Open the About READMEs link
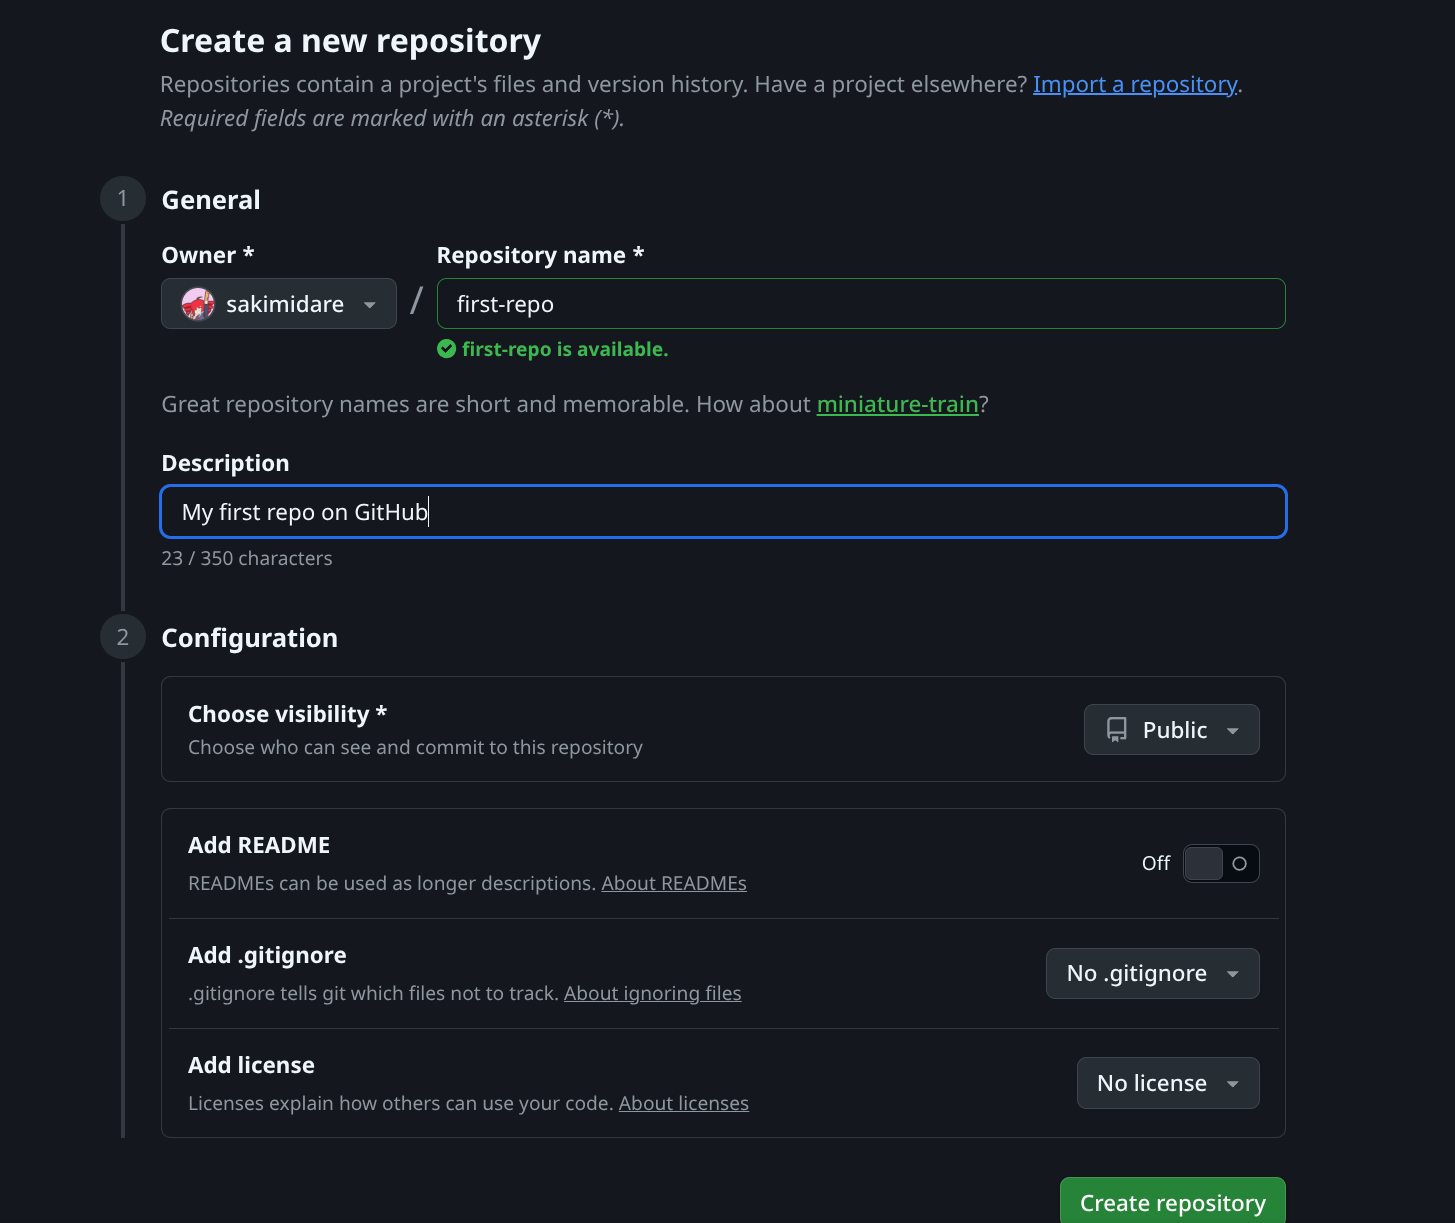1455x1223 pixels. [674, 883]
